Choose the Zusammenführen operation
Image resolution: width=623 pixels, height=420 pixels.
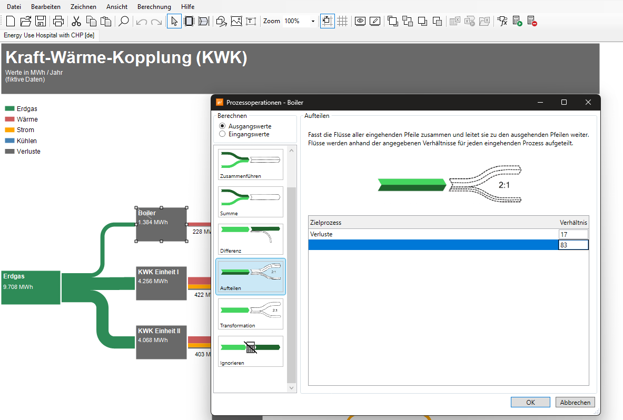pyautogui.click(x=250, y=165)
